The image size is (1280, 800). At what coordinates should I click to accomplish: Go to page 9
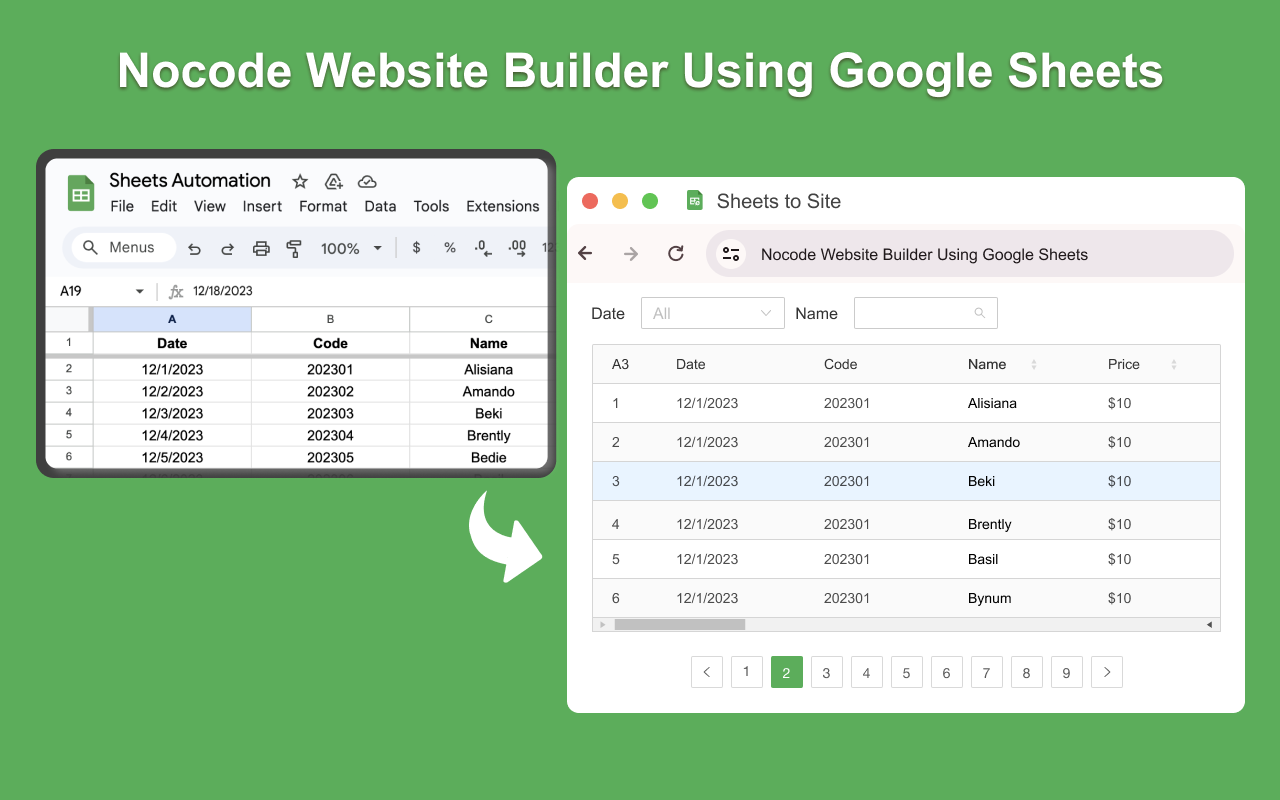point(1067,672)
